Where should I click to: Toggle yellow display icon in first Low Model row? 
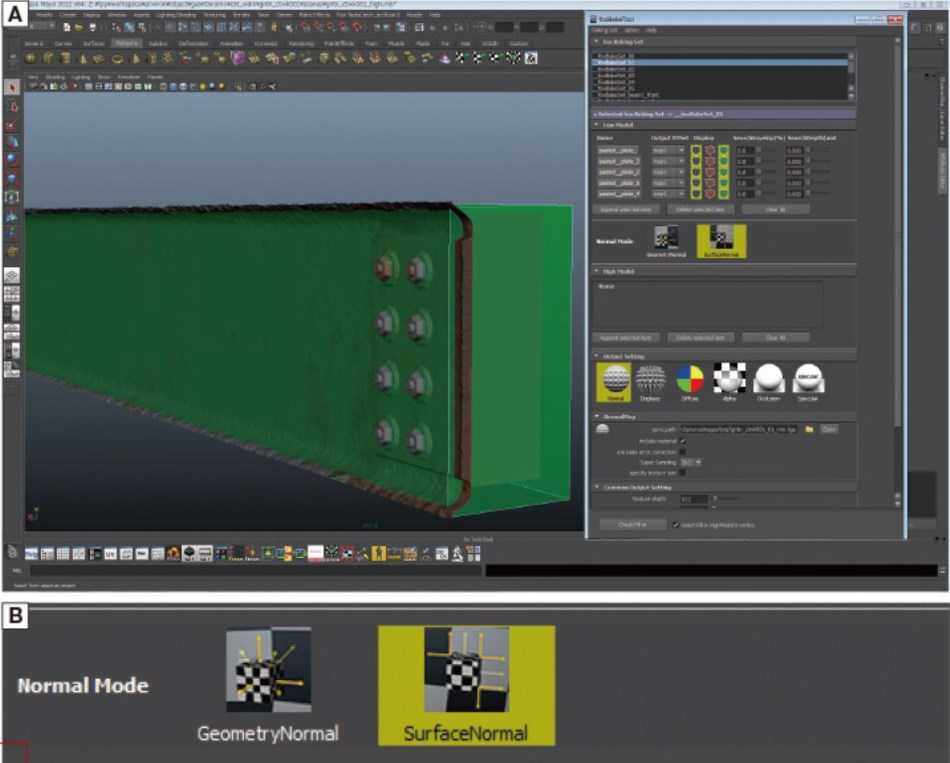tap(696, 150)
